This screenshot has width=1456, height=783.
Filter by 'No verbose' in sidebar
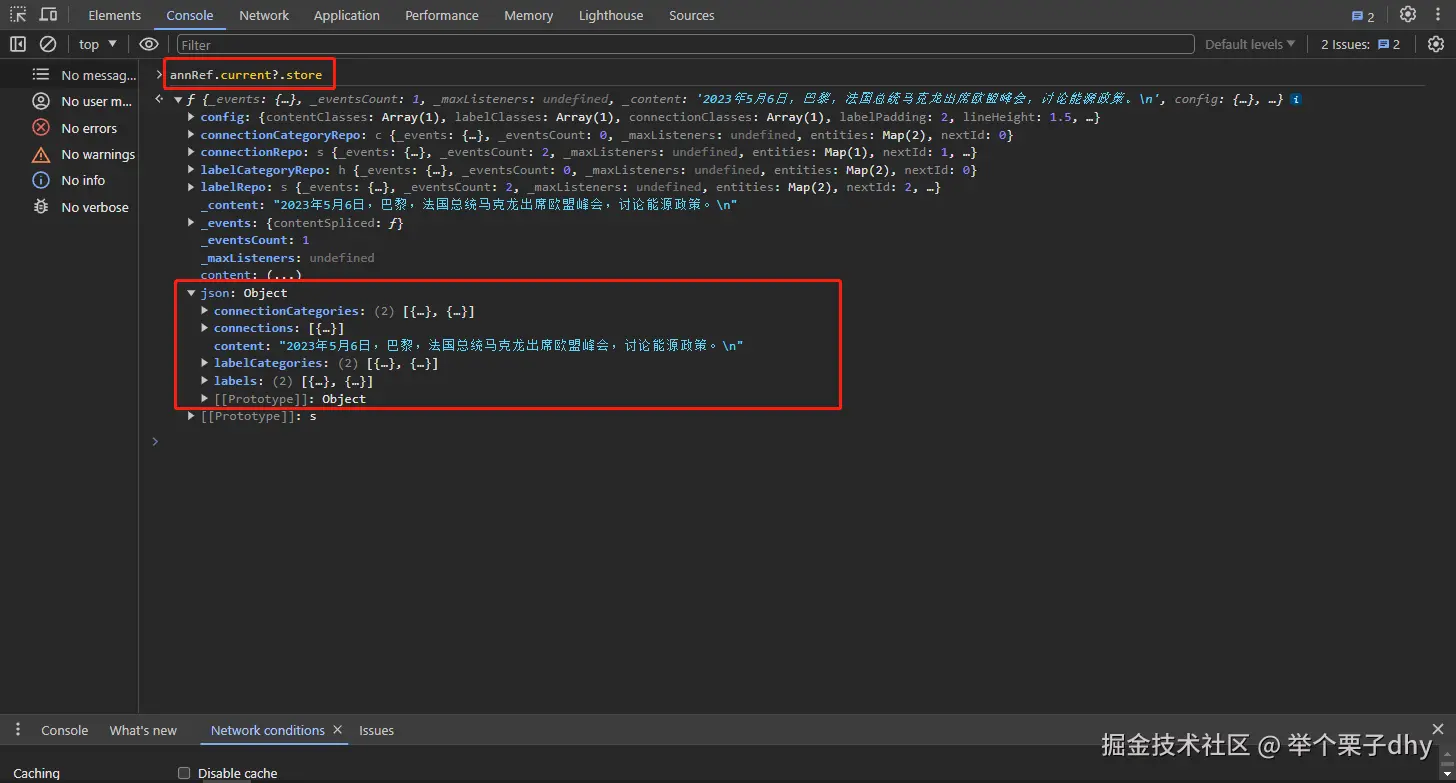(80, 207)
